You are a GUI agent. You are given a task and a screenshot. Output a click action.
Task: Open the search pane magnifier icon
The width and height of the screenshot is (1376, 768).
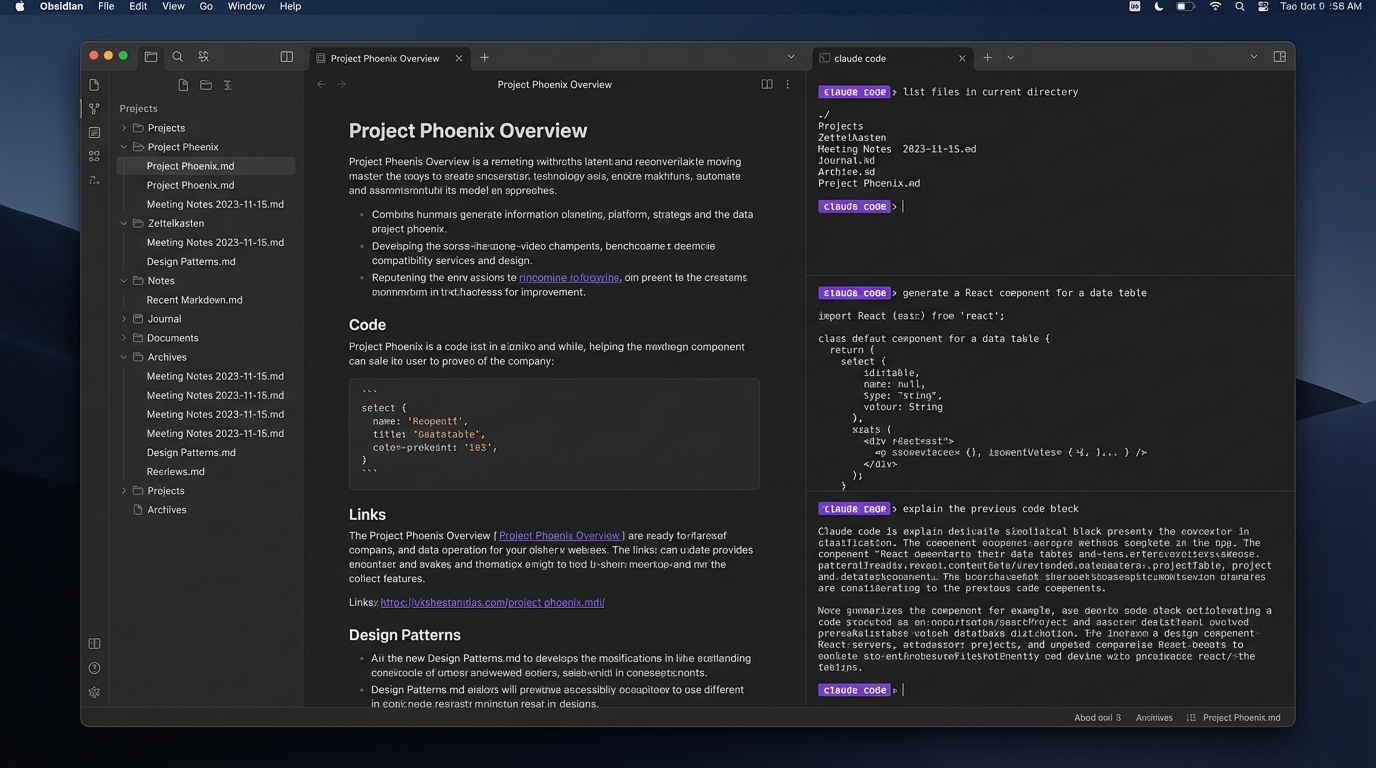[177, 57]
